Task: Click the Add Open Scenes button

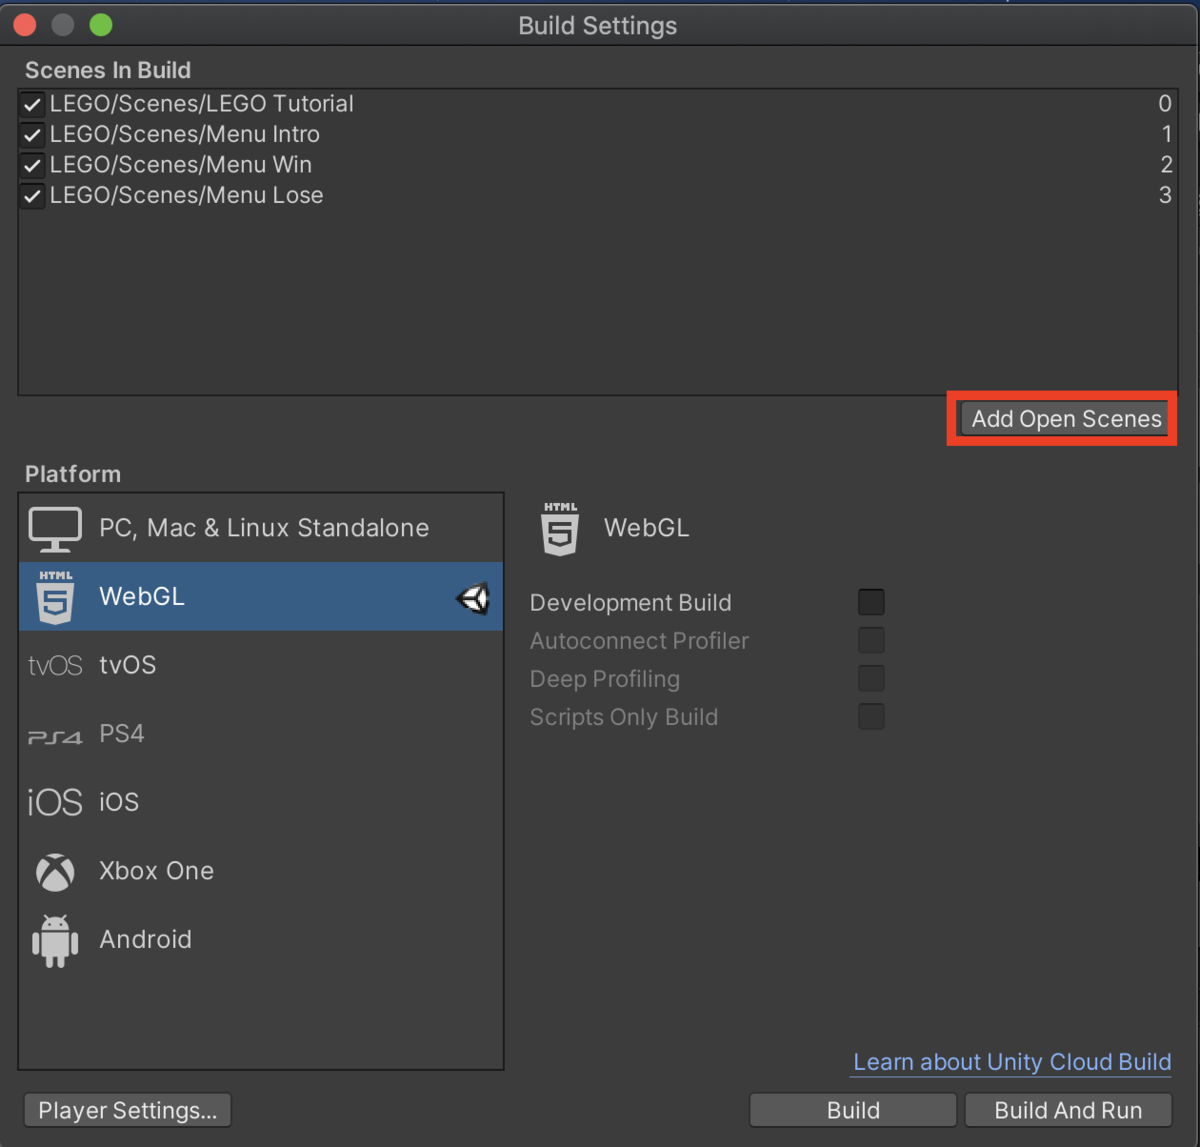Action: pos(1064,419)
